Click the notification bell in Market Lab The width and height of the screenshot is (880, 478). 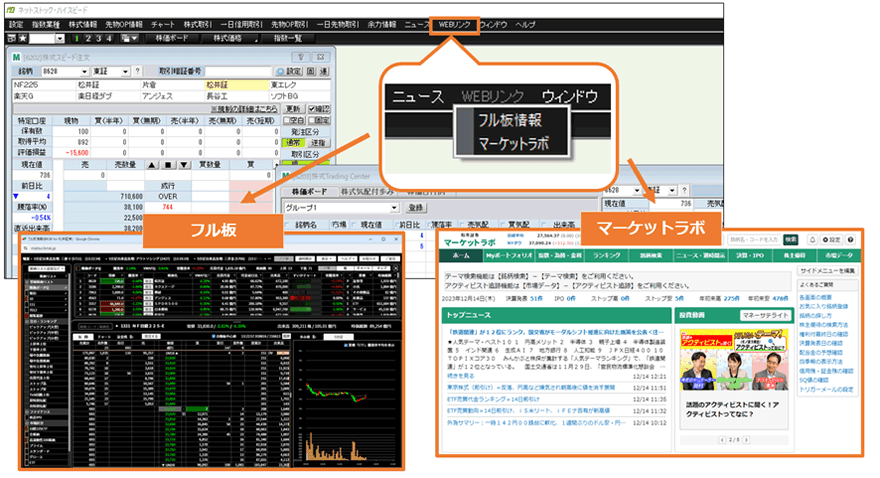tap(812, 240)
